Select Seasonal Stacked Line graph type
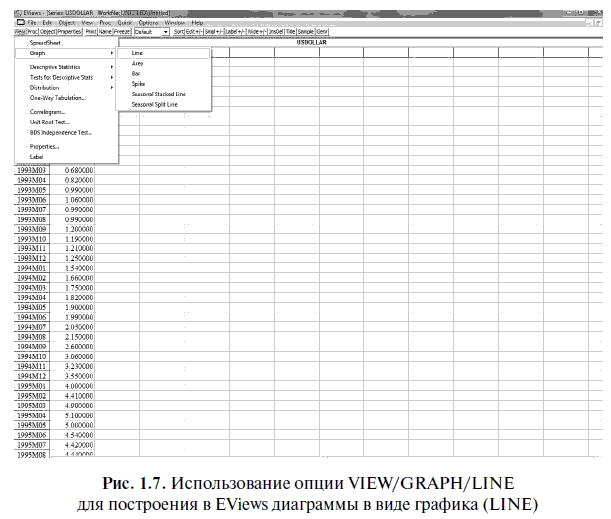The width and height of the screenshot is (611, 519). [164, 94]
